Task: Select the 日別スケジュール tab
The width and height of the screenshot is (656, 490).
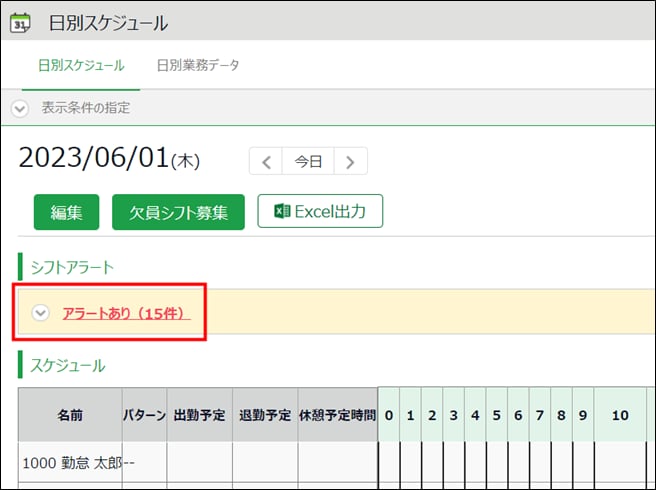Action: [81, 66]
